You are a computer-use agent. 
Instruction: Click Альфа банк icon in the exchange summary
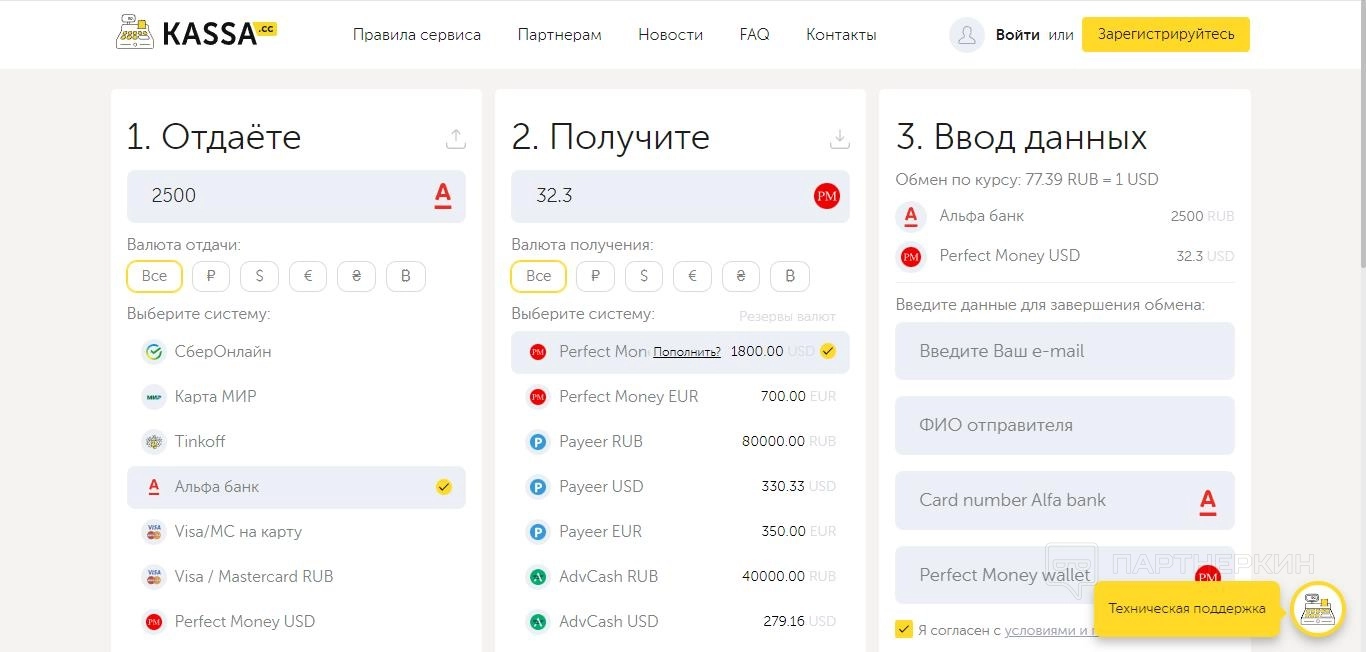coord(910,216)
